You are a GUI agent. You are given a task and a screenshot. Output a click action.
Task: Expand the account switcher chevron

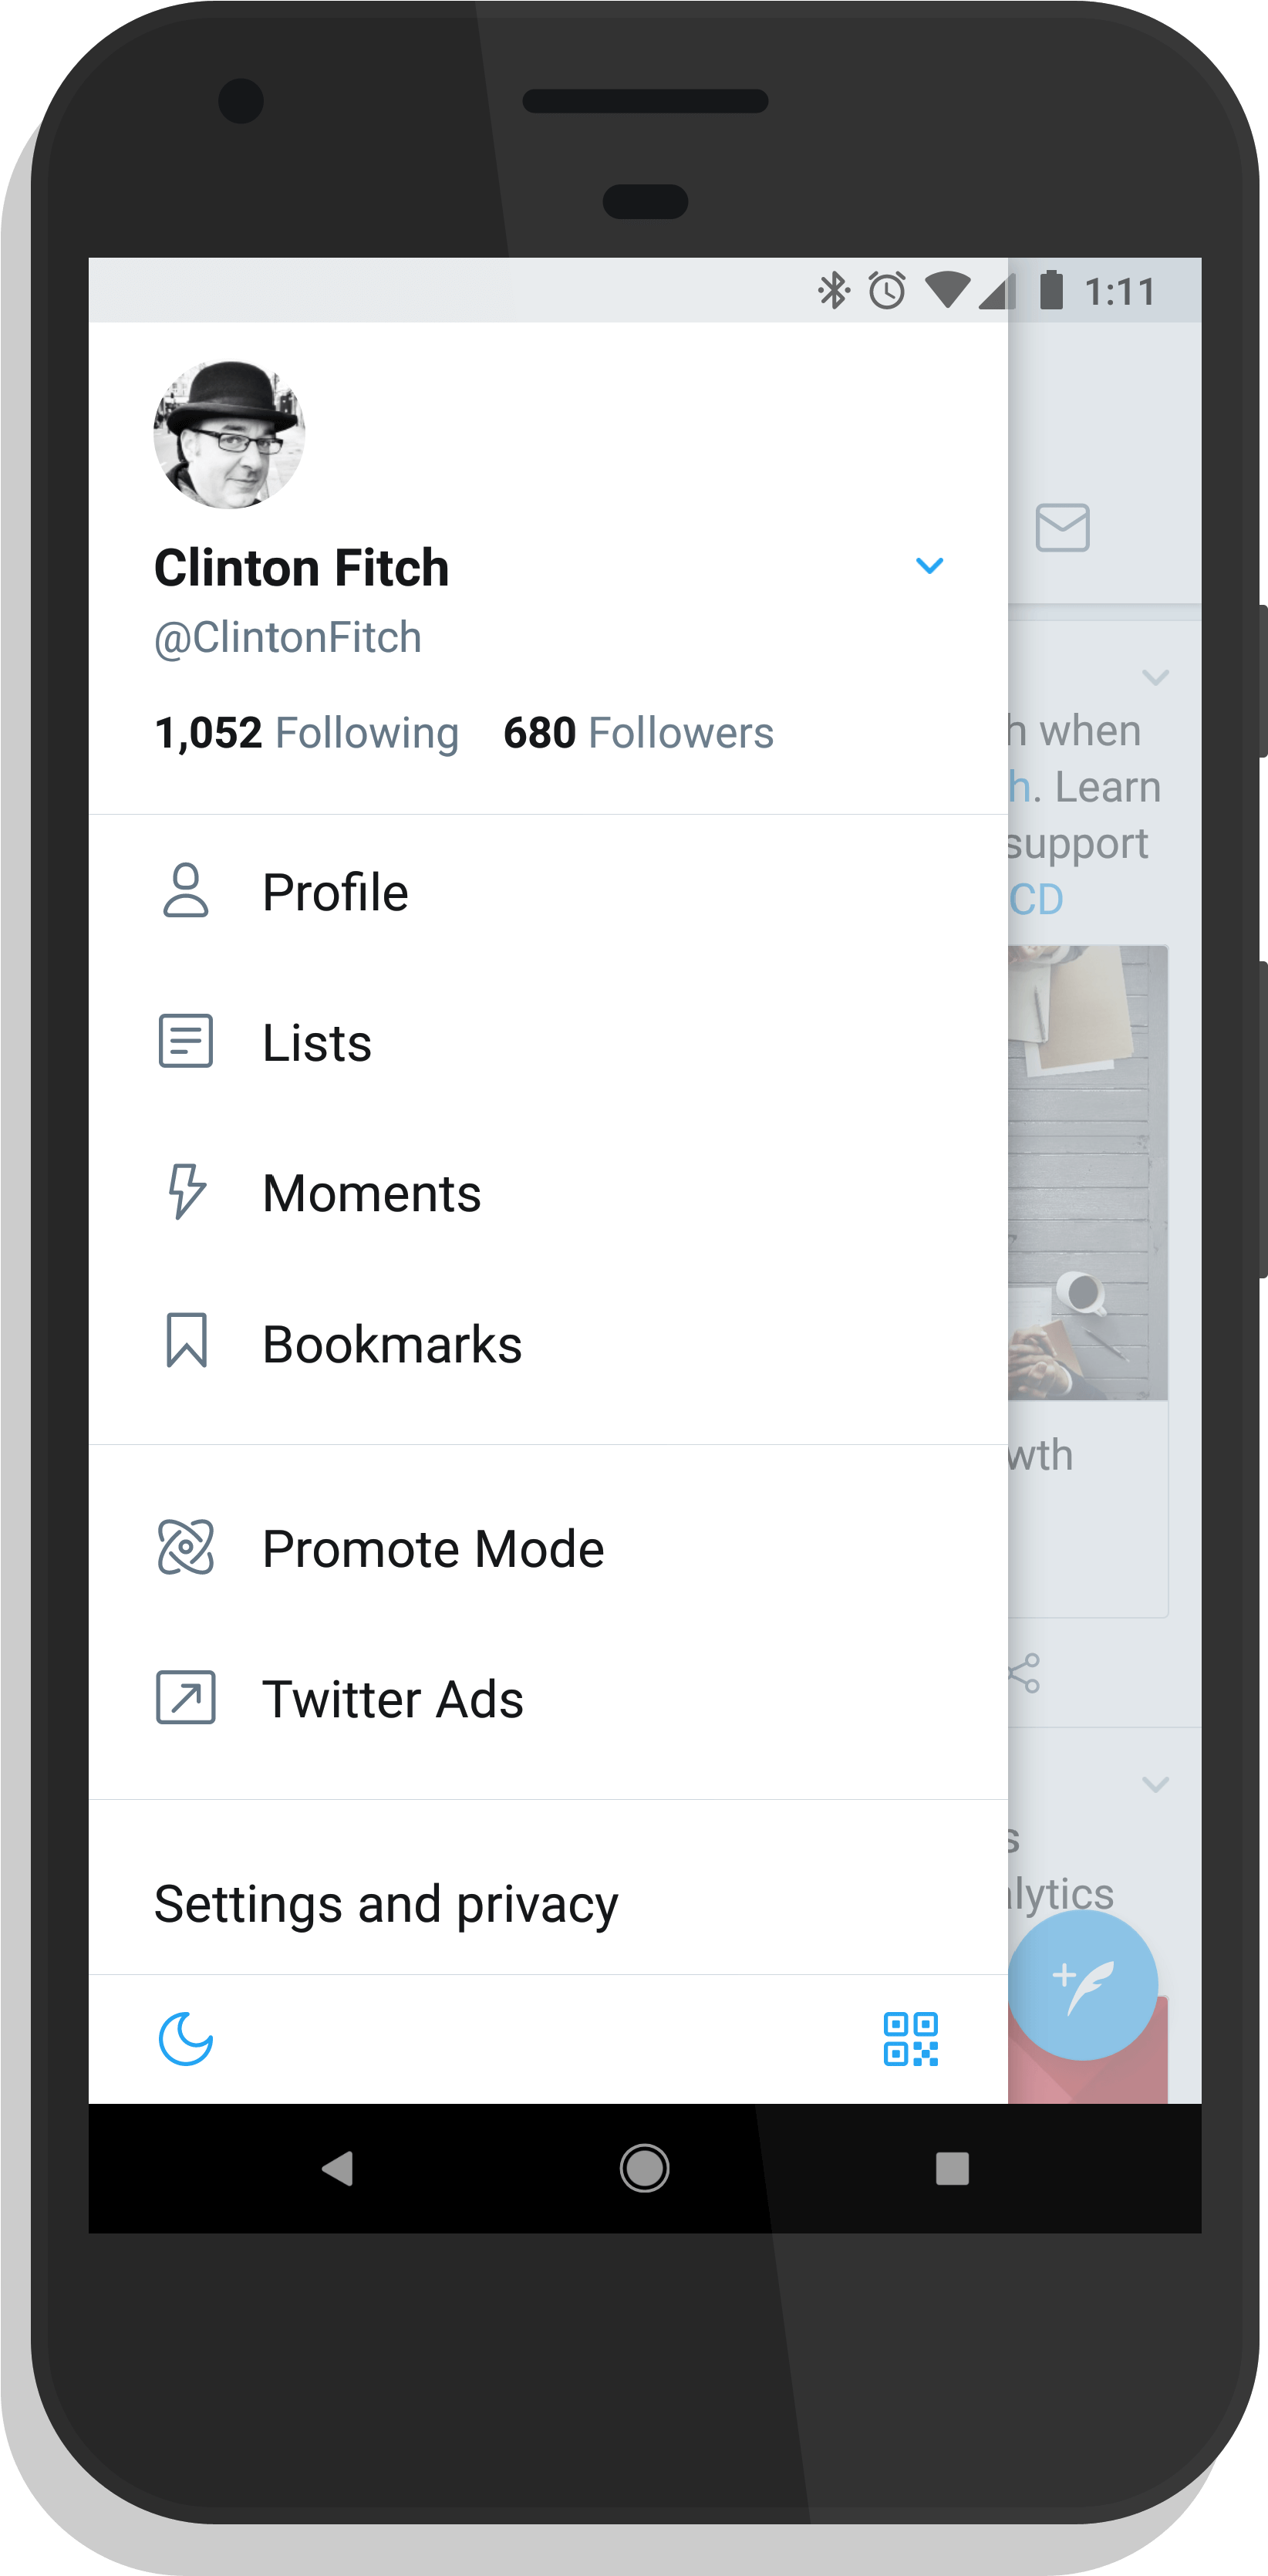pos(929,566)
